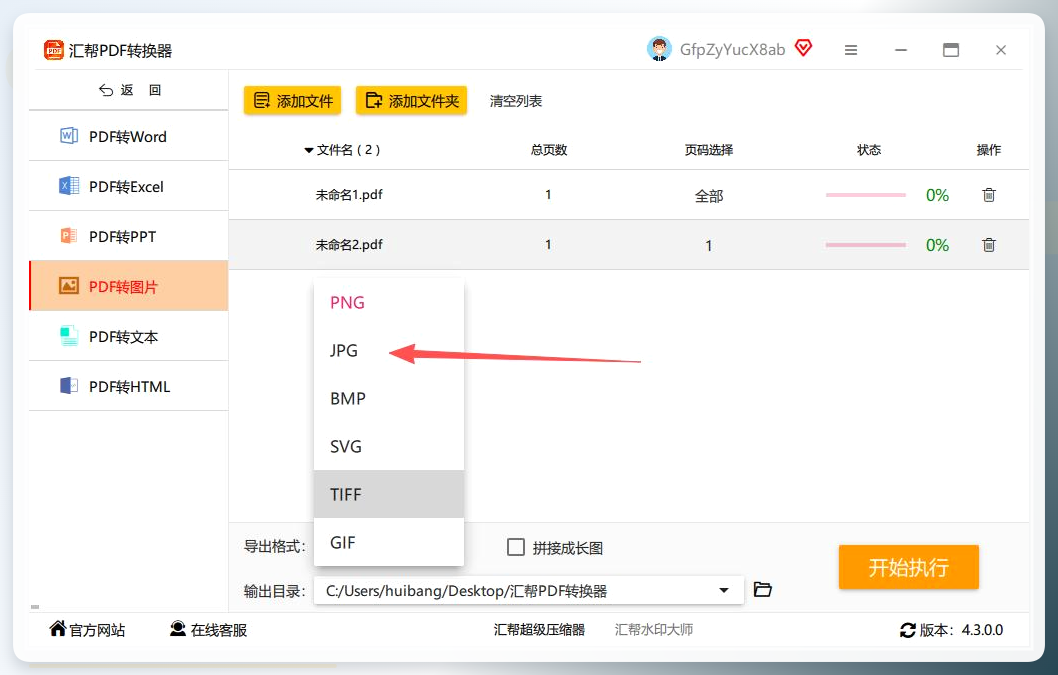Click the PDF转图片 picture icon
Viewport: 1058px width, 675px height.
click(69, 286)
